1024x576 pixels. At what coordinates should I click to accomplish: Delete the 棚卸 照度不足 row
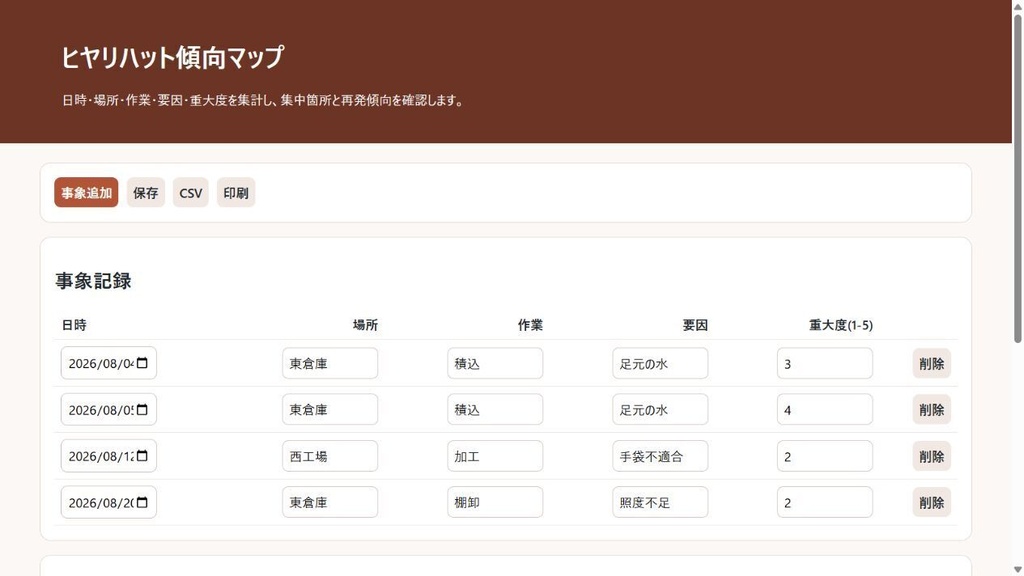click(x=931, y=502)
